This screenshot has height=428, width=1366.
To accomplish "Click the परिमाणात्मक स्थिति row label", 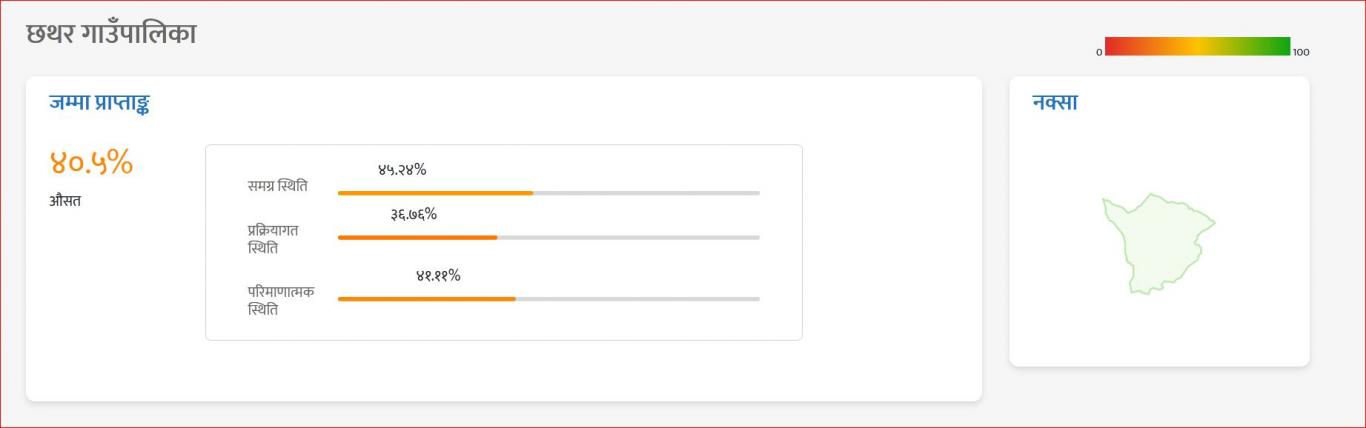I will coord(281,301).
